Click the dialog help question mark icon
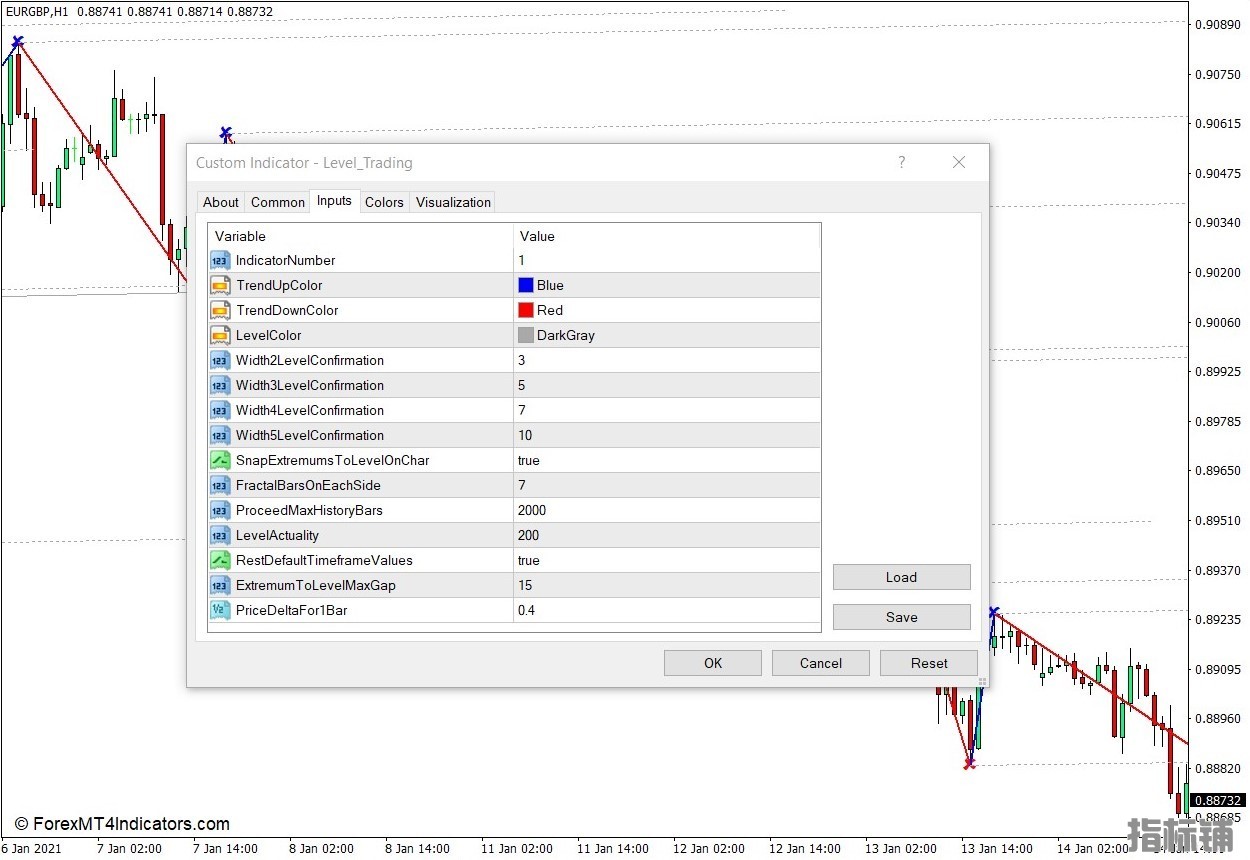Screen dimensions: 1250x860 (x=901, y=162)
